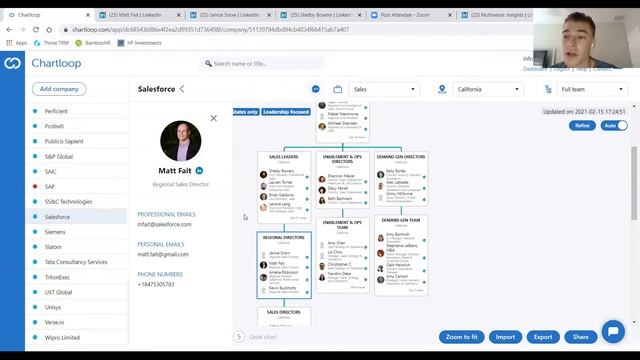Click the briefcase department icon
Screen dimensions: 640x360
point(338,89)
